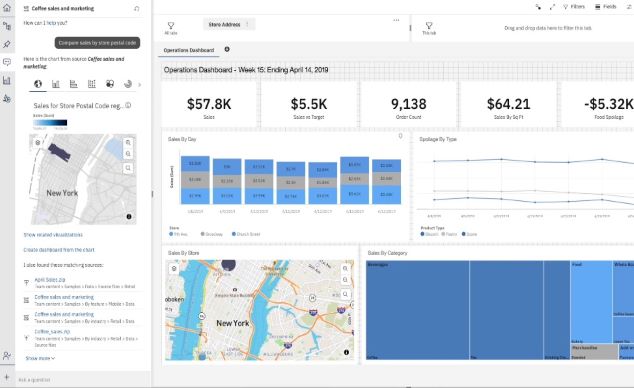Image resolution: width=634 pixels, height=388 pixels.
Task: Toggle Biscotti in the Spoilage By Type legend
Action: (429, 234)
